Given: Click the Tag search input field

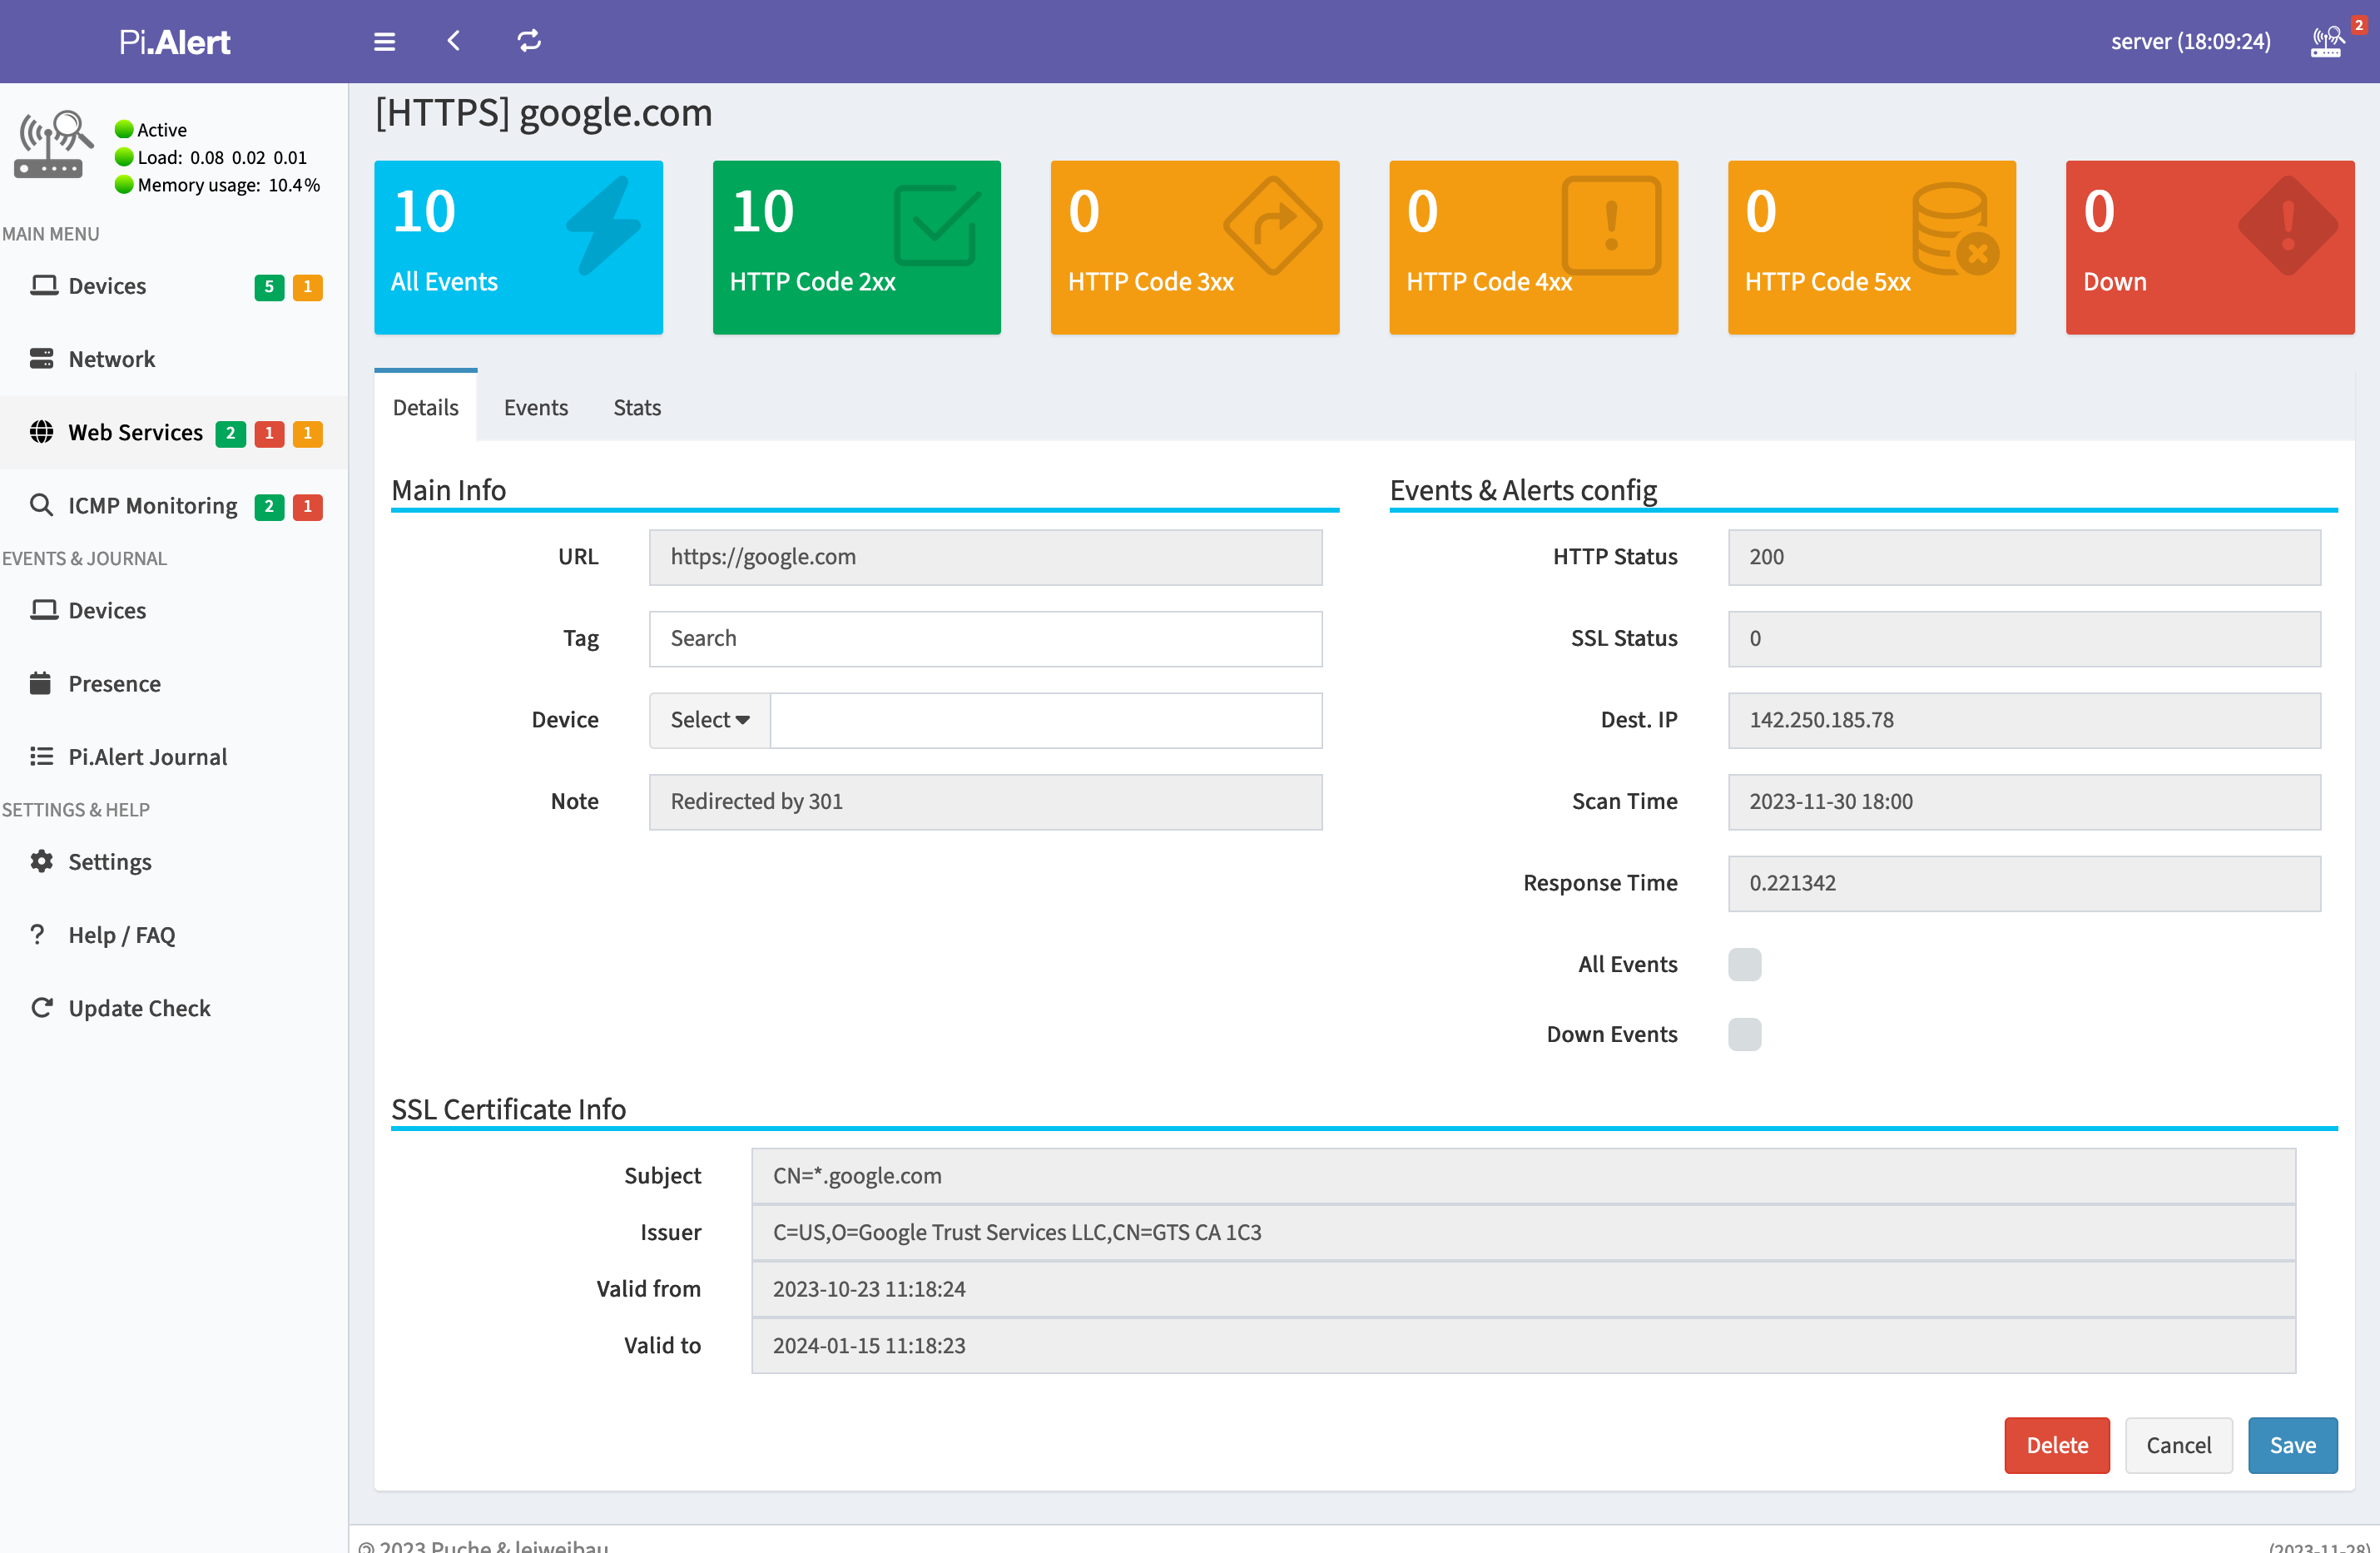Looking at the screenshot, I should pos(985,638).
